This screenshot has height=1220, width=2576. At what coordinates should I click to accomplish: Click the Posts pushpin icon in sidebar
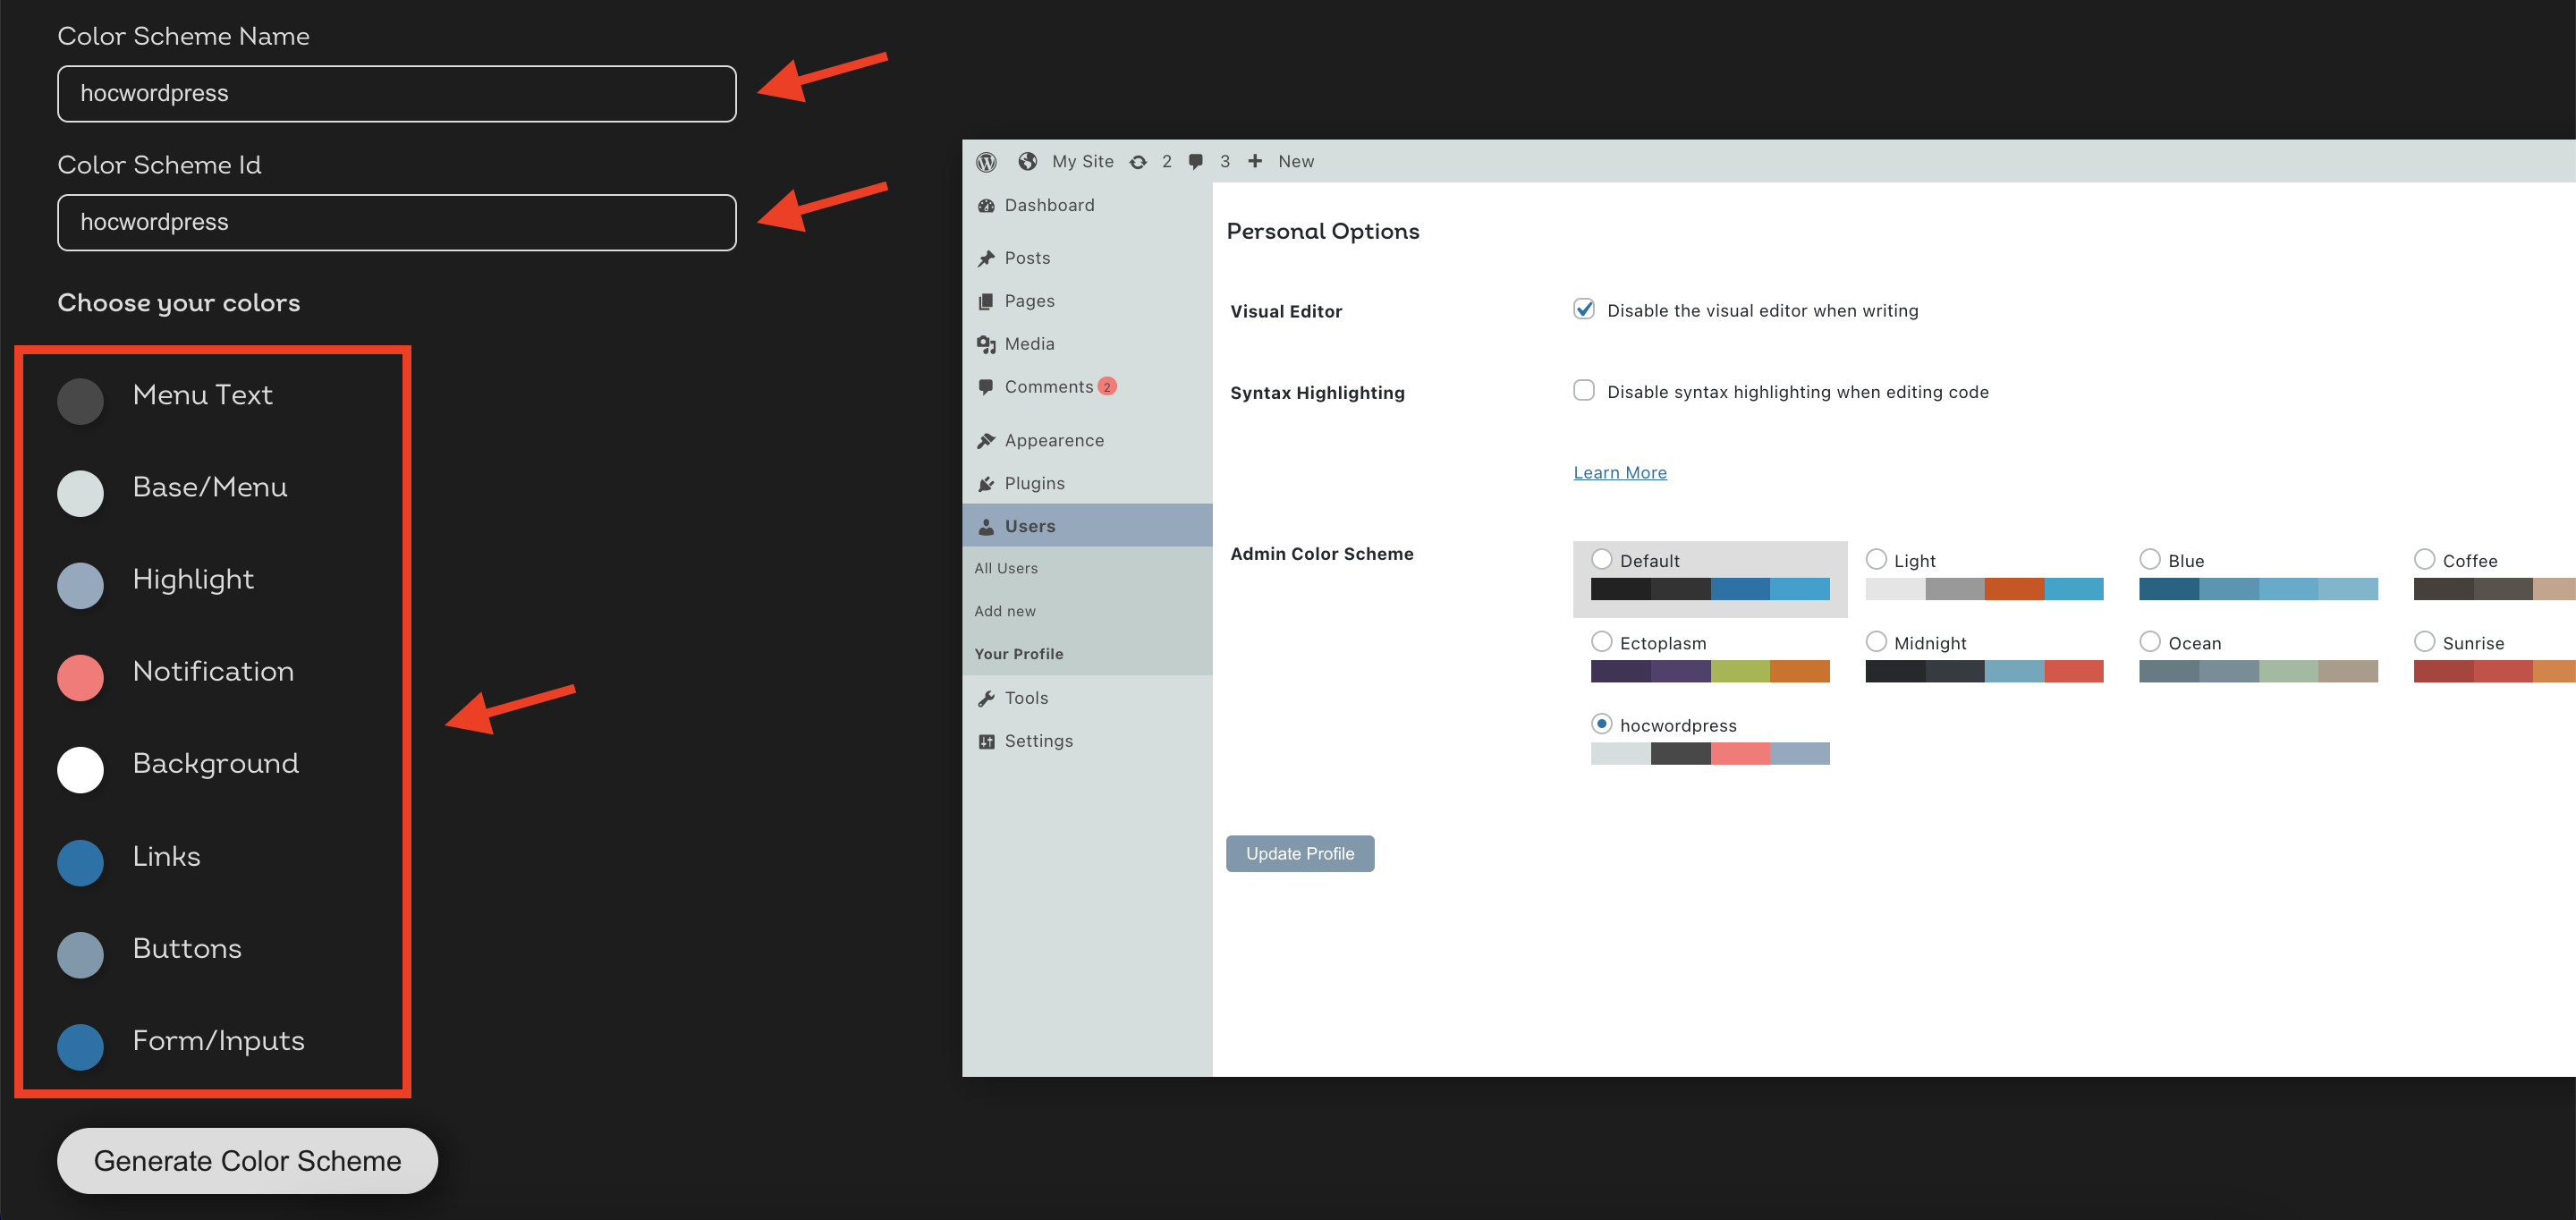coord(986,258)
